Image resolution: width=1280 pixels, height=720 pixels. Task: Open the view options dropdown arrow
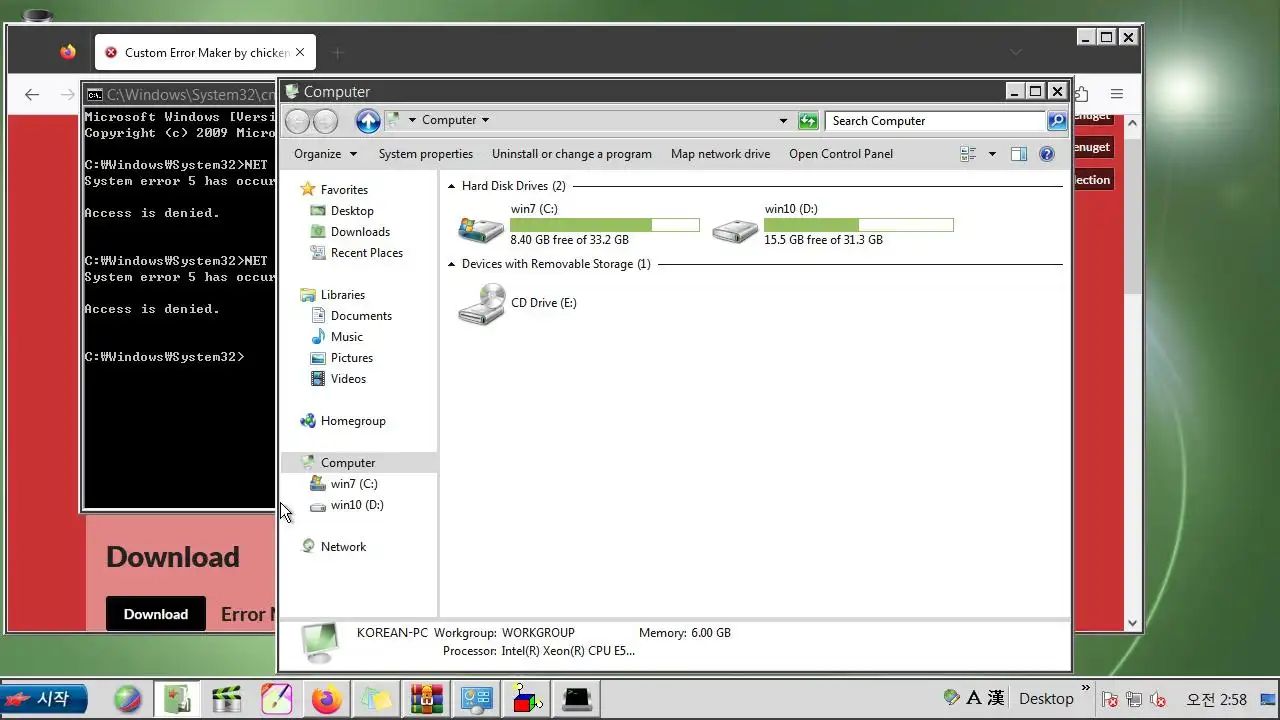coord(992,154)
